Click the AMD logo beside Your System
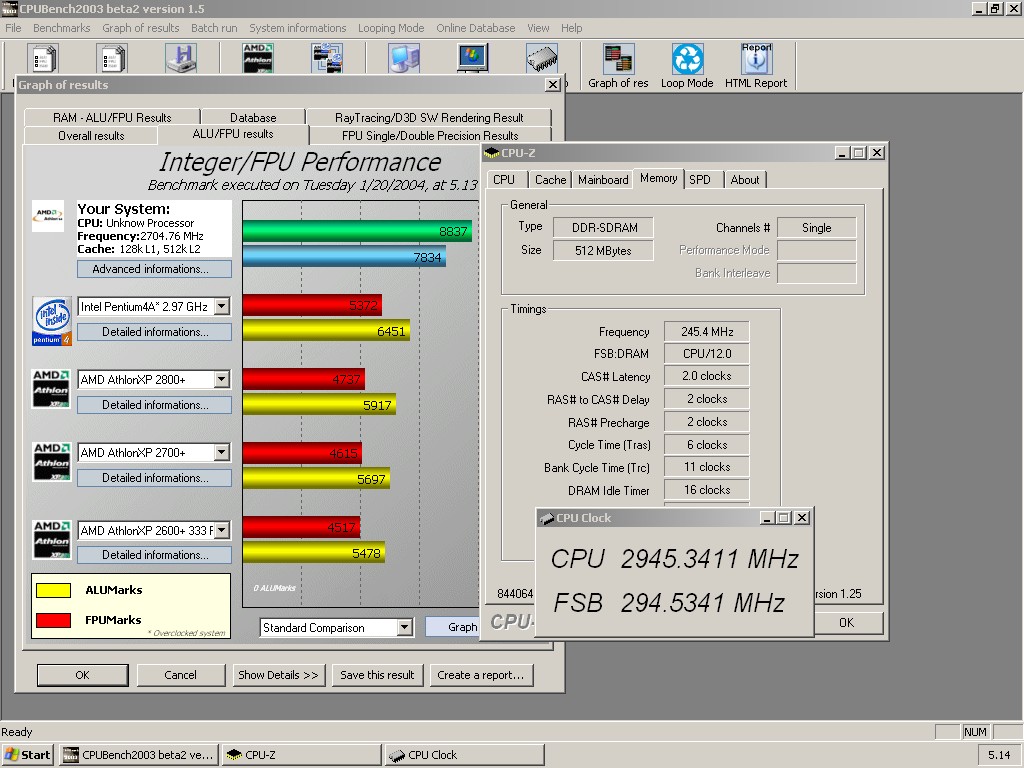1024x768 pixels. (x=48, y=216)
